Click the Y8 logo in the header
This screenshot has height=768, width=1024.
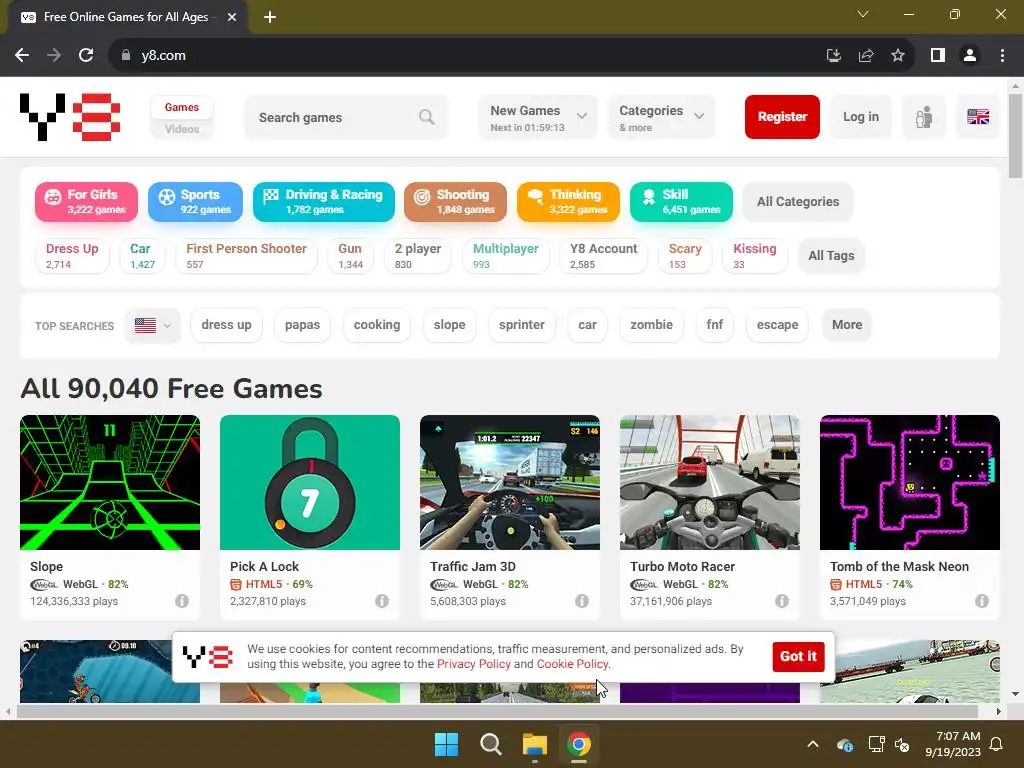pyautogui.click(x=70, y=117)
